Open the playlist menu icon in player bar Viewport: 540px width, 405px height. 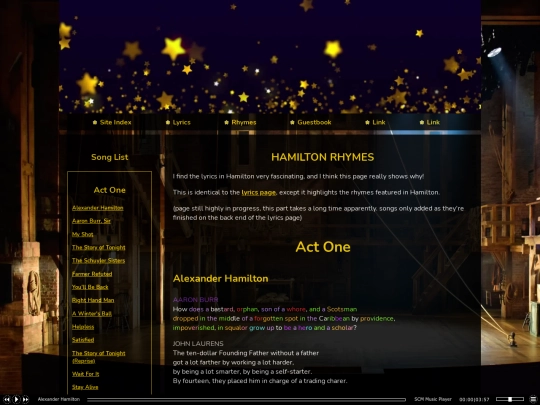pos(533,399)
